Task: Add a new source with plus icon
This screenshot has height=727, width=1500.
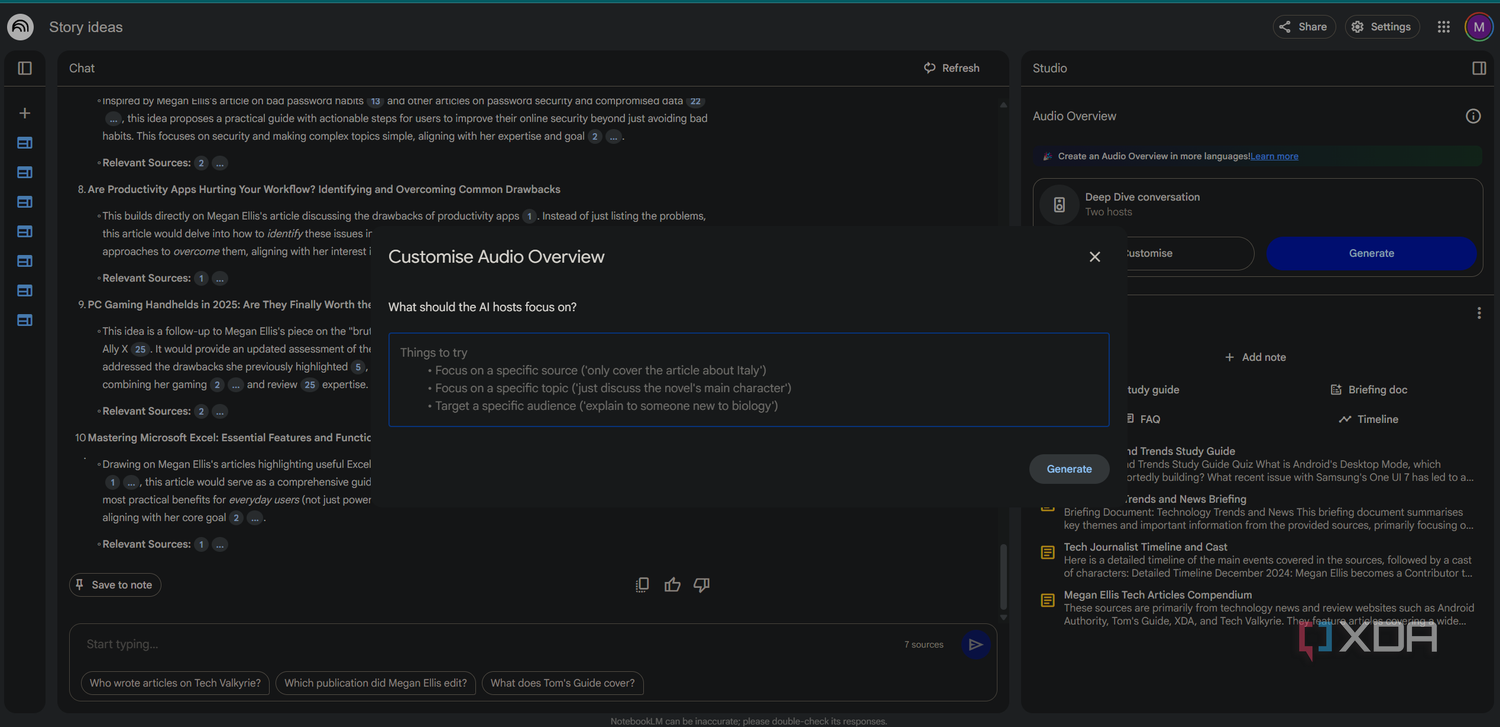Action: (x=25, y=113)
